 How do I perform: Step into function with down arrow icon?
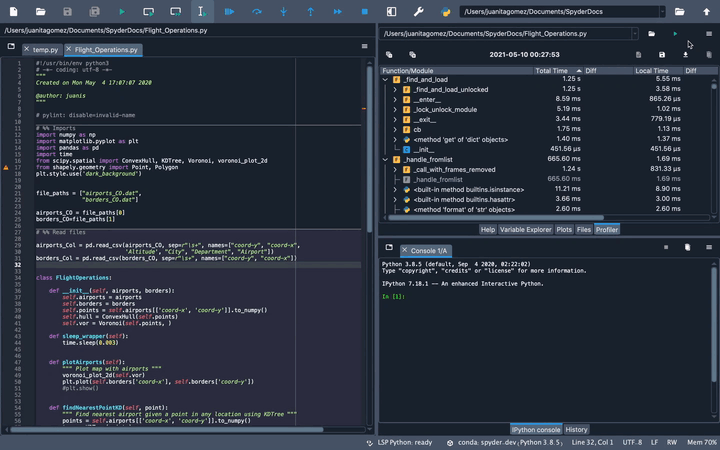(283, 11)
